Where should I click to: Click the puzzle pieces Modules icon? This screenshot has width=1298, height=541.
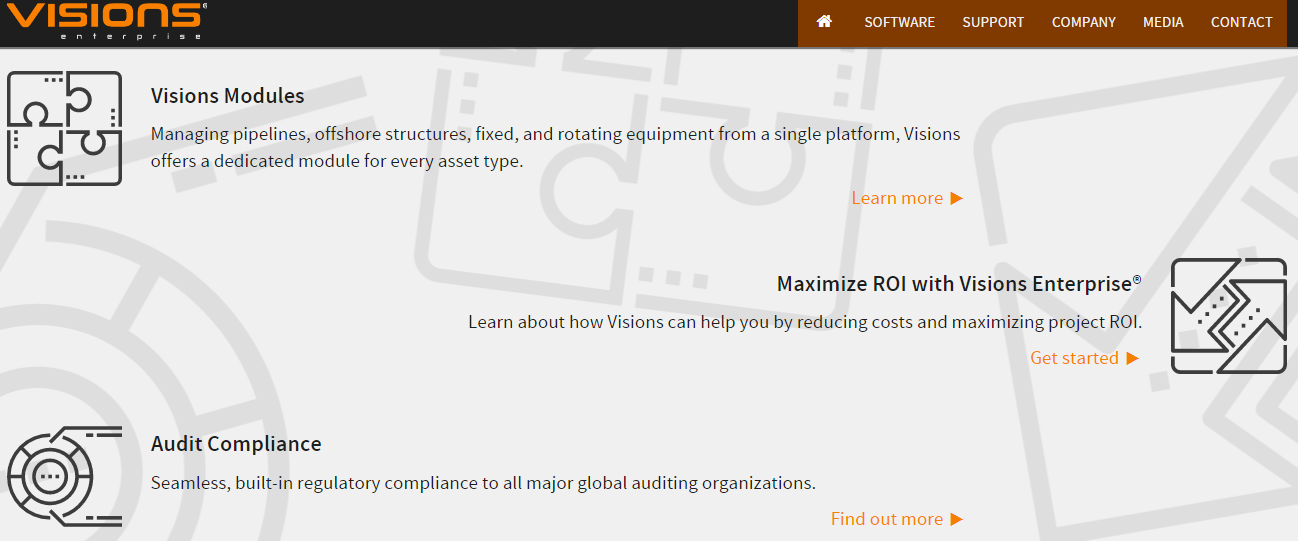65,128
